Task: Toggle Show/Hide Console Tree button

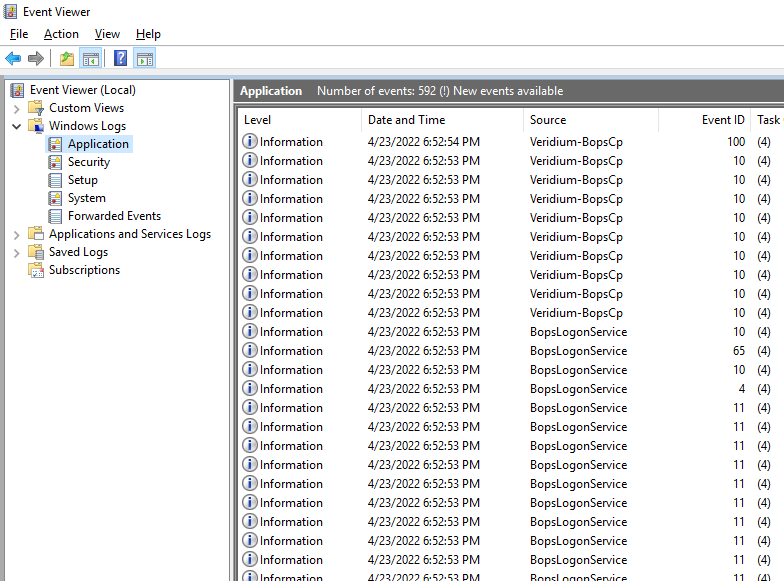Action: pos(90,58)
